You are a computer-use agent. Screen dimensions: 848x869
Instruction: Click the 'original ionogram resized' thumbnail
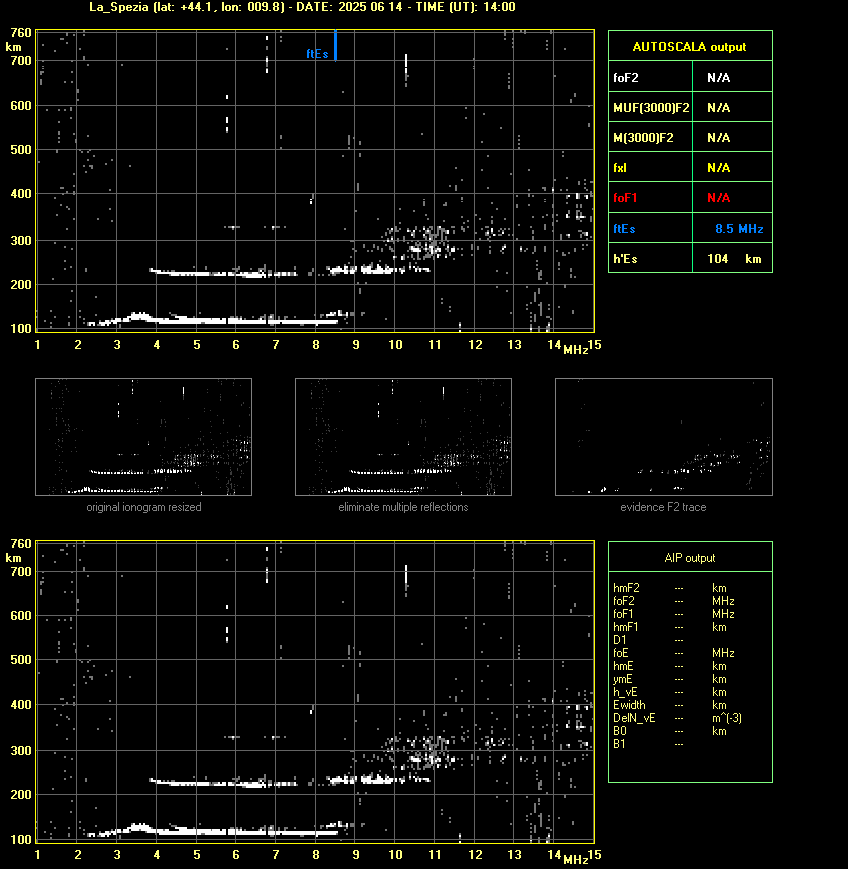[x=144, y=437]
